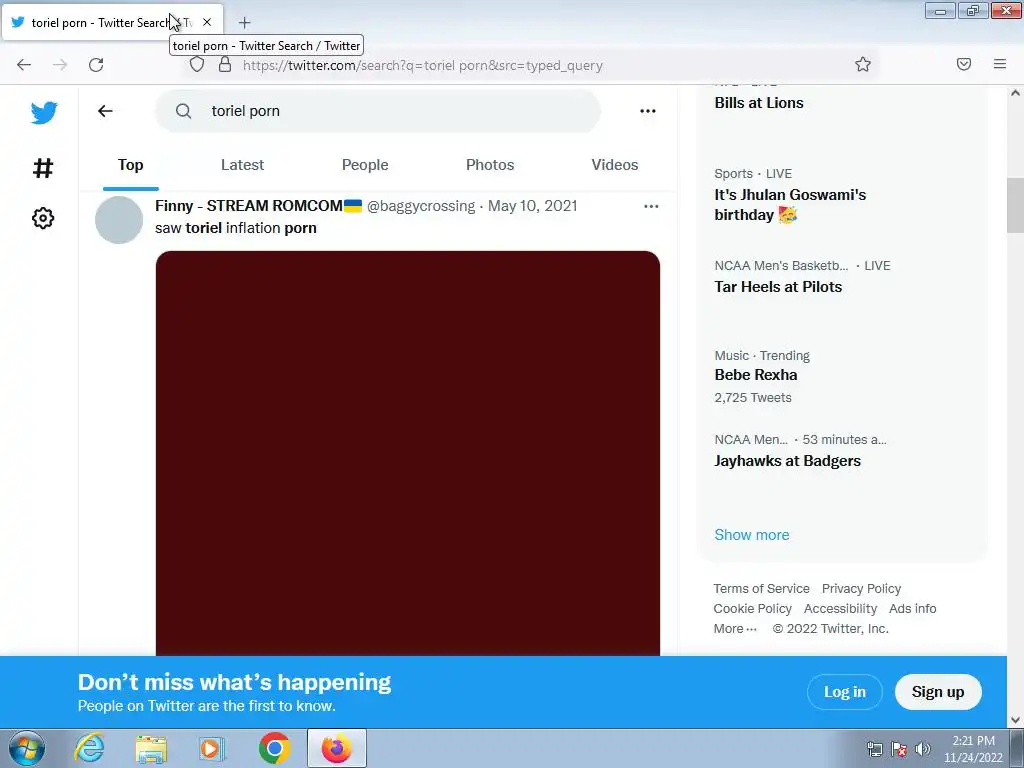Click the Sign up button

pos(938,692)
